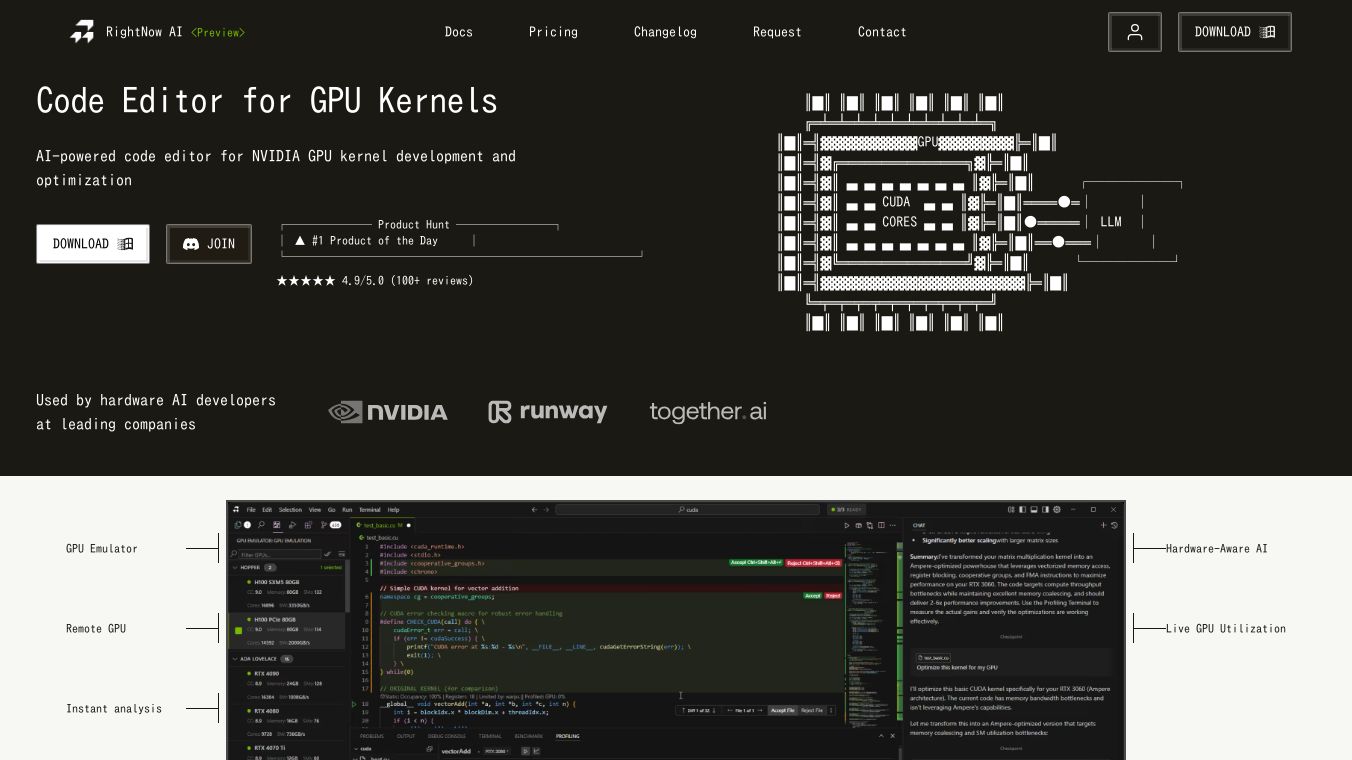View the Changelog page
This screenshot has width=1352, height=760.
[x=665, y=32]
